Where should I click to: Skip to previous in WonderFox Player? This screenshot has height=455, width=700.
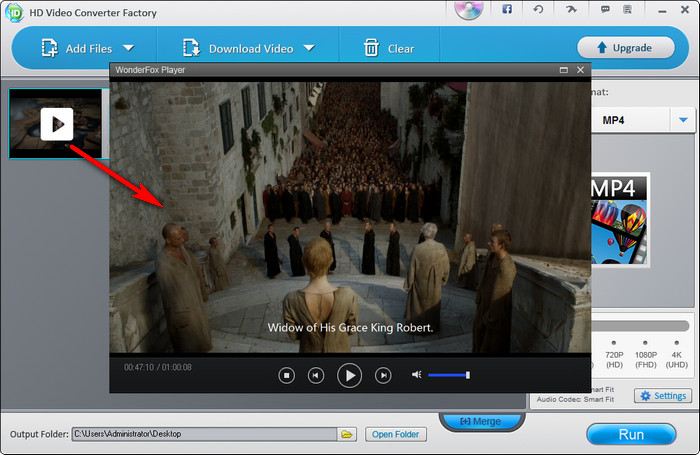click(316, 376)
